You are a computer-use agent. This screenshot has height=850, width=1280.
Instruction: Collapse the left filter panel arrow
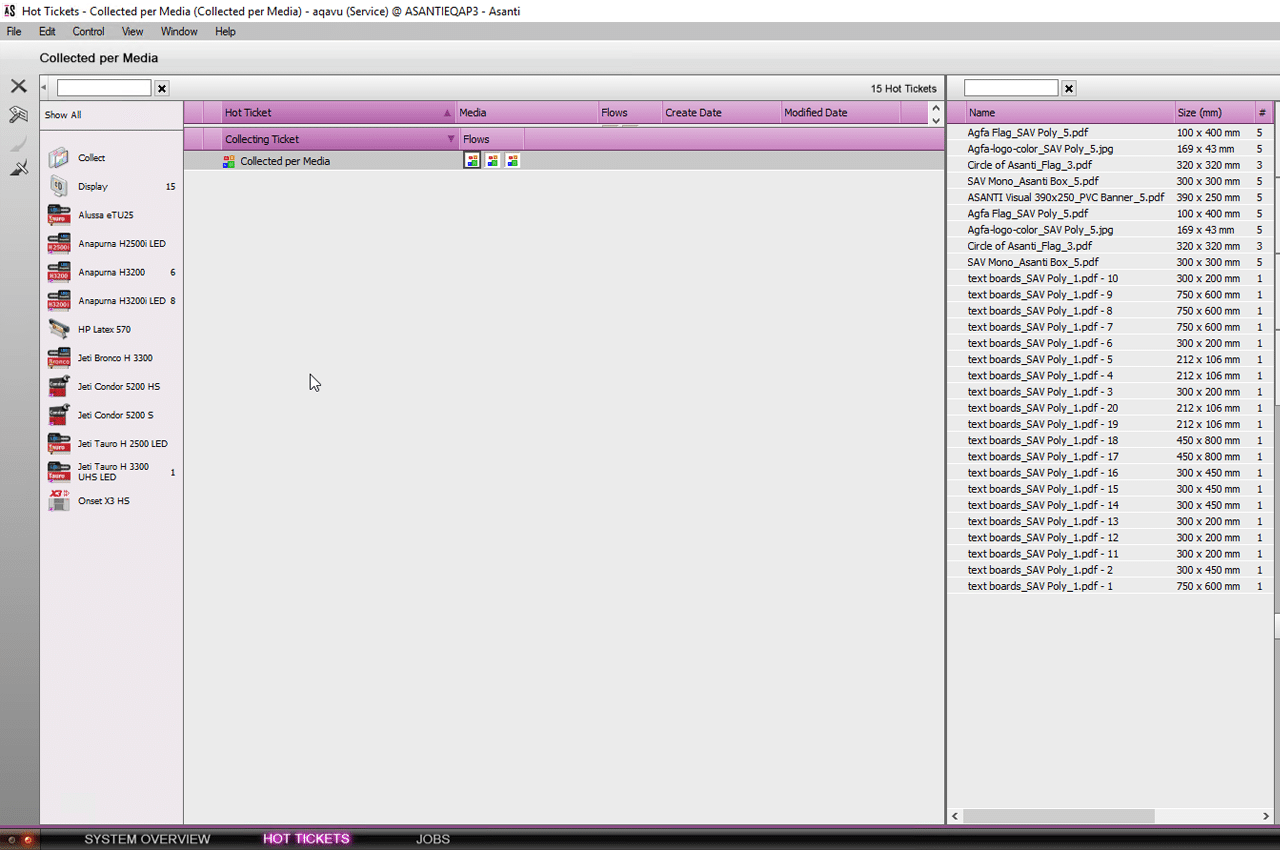(x=44, y=89)
